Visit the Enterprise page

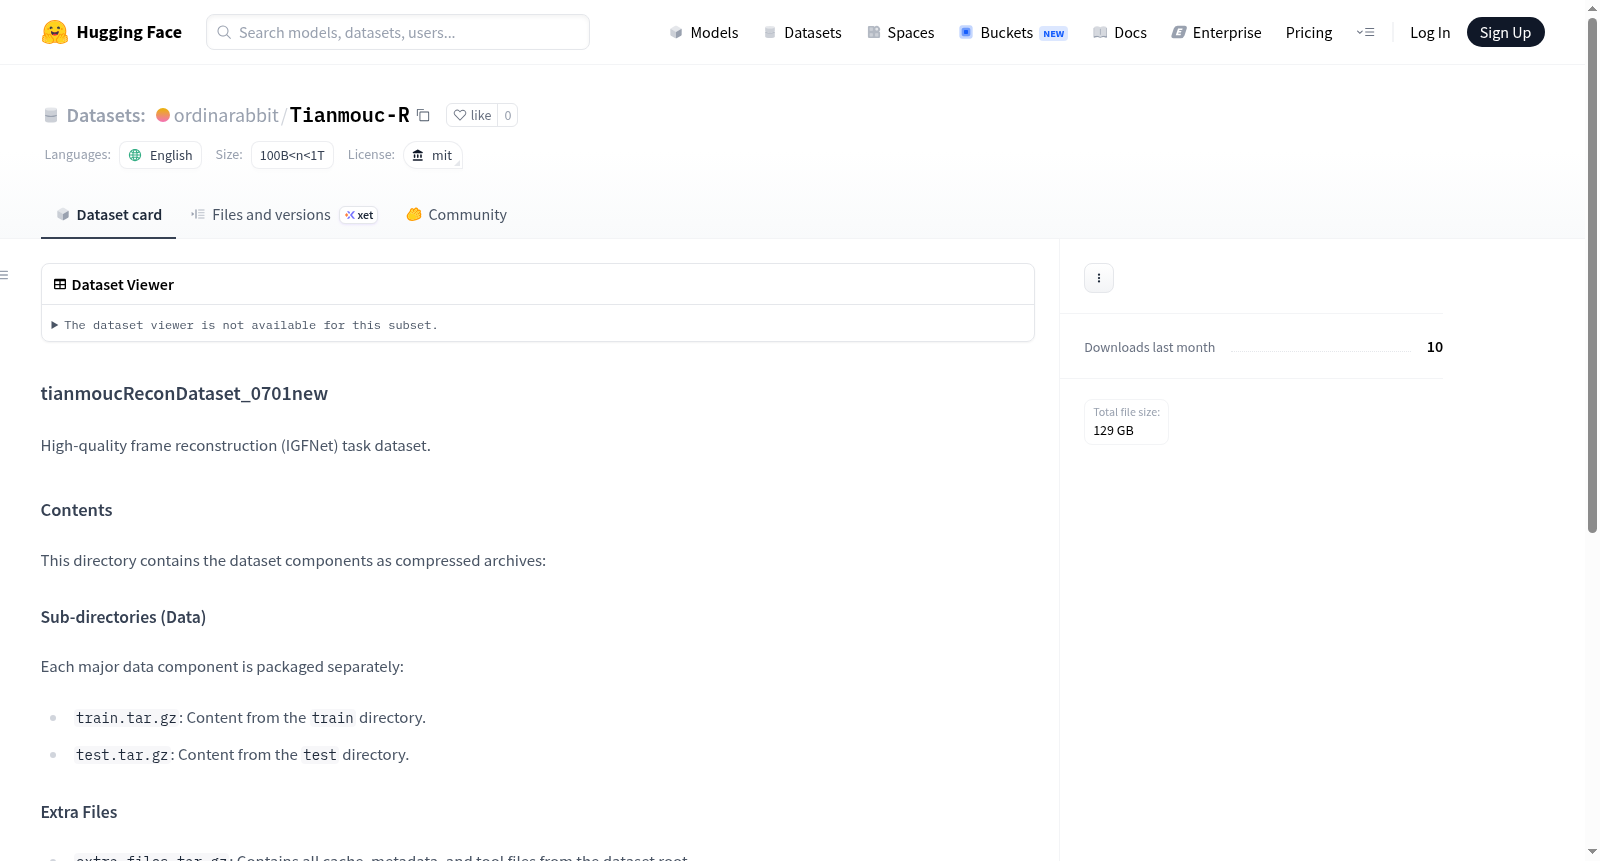tap(1216, 32)
